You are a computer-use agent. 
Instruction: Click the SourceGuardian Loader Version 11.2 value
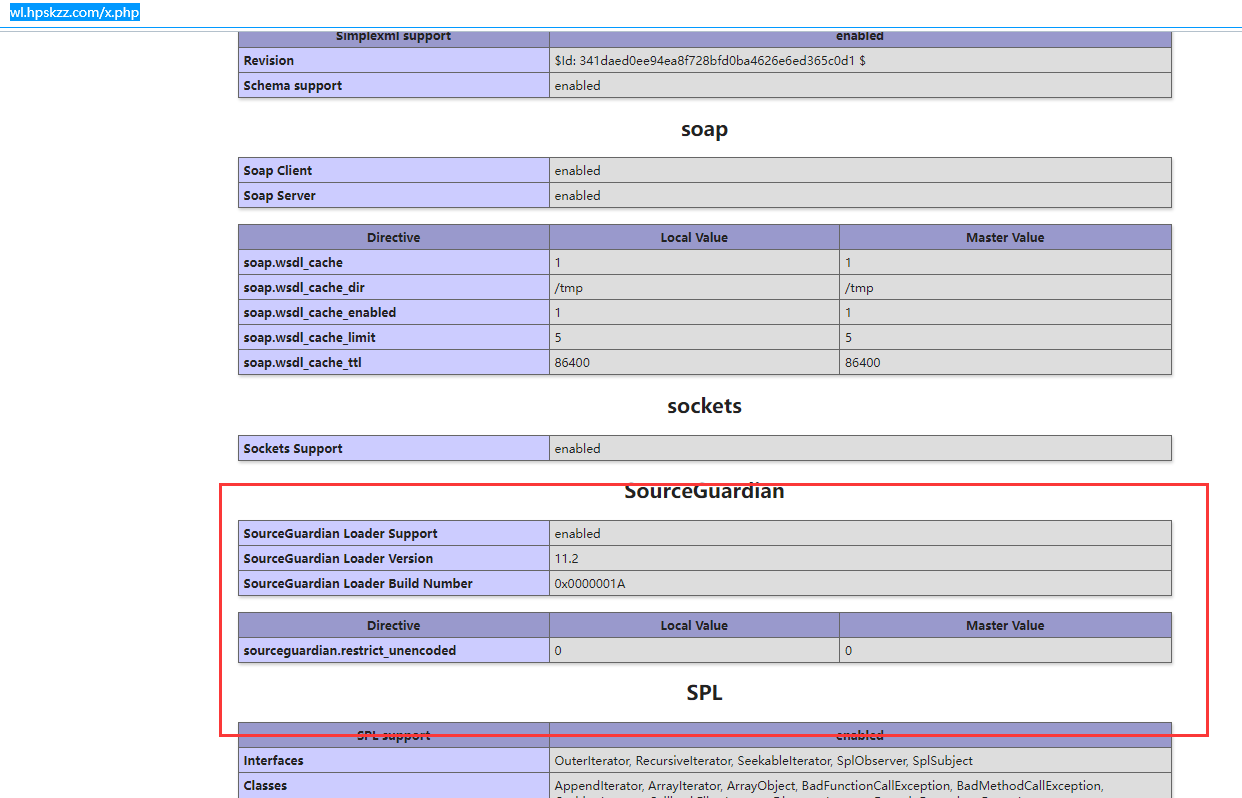click(567, 559)
